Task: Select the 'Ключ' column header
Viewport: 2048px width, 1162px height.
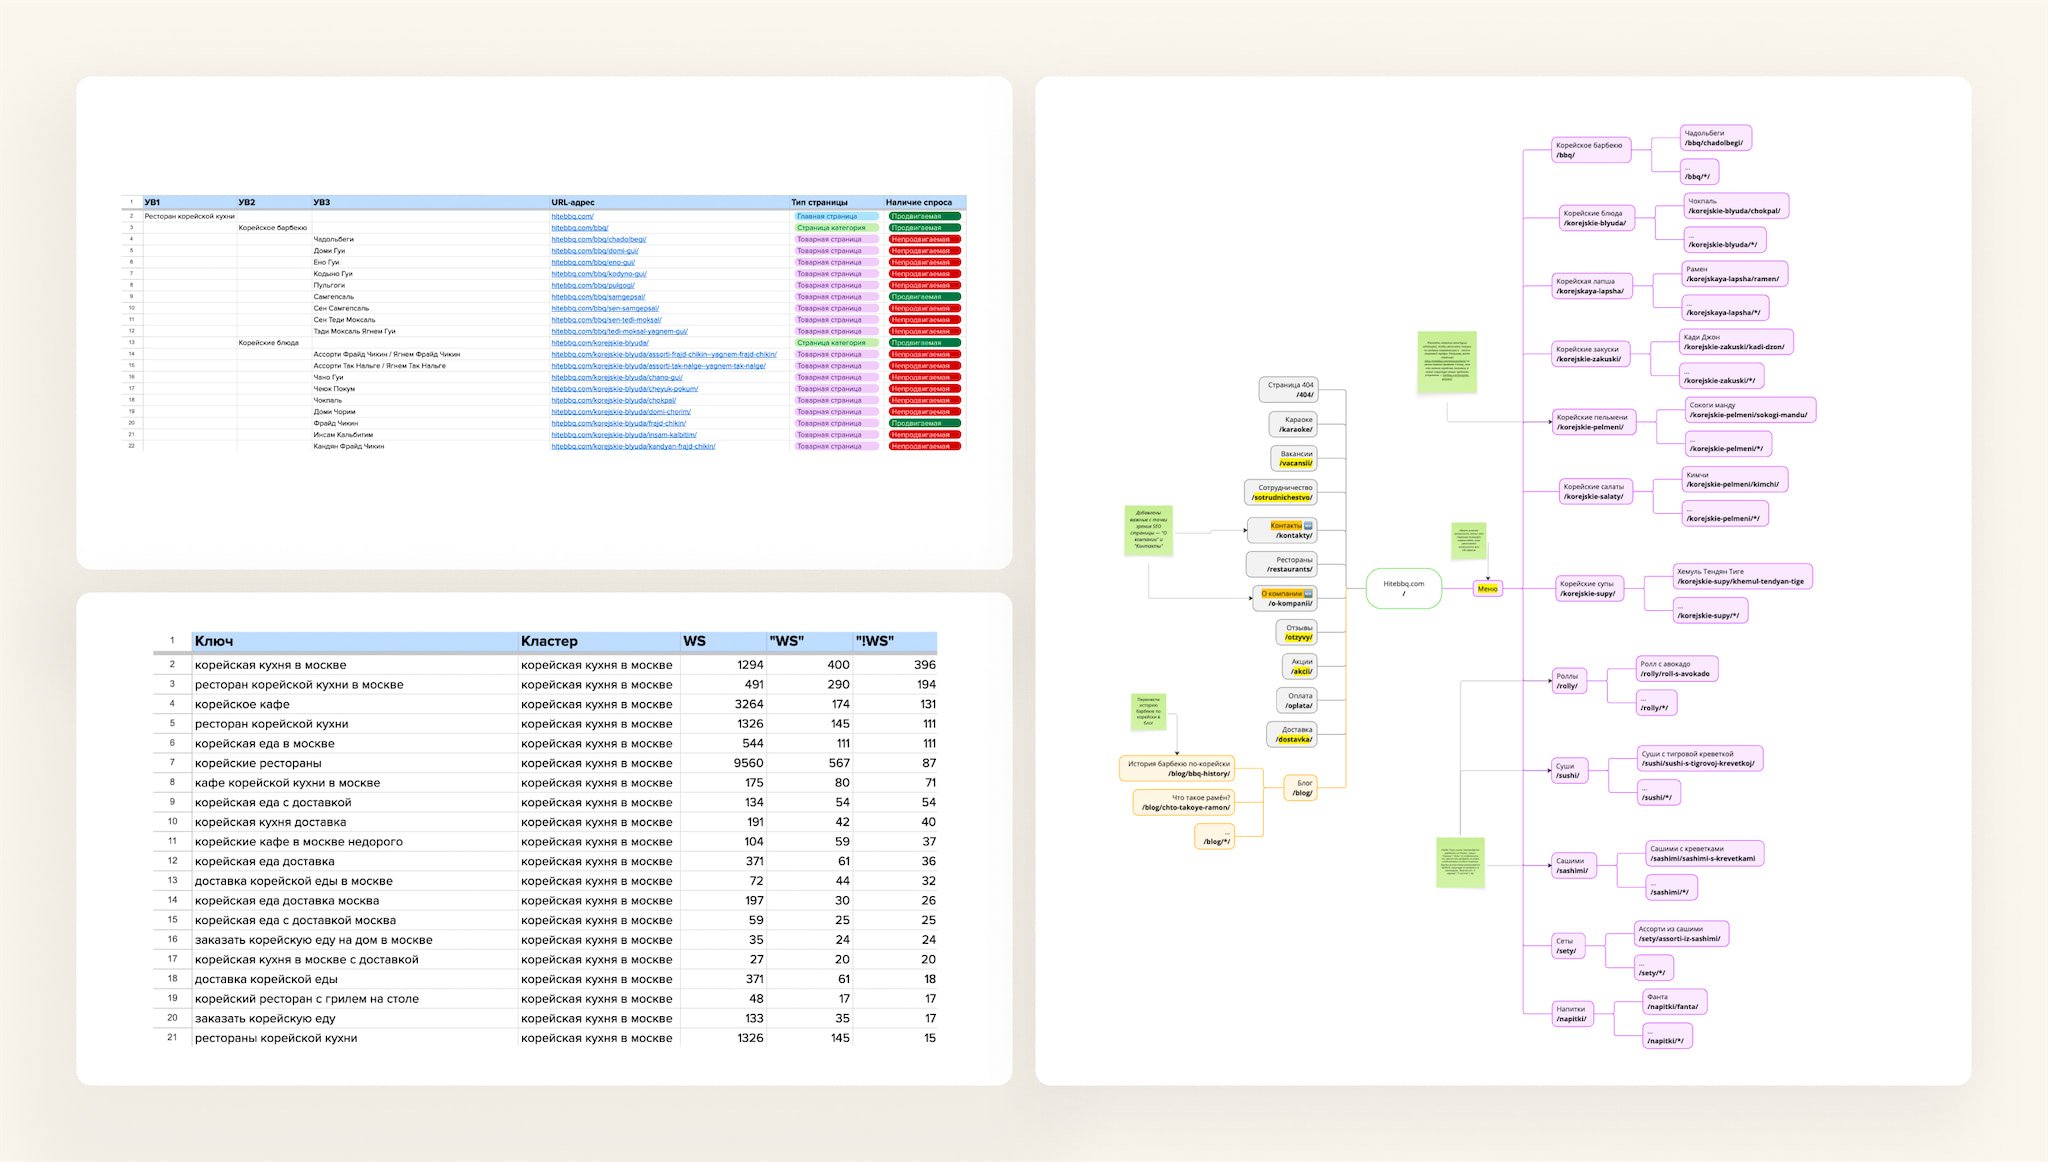Action: click(214, 641)
